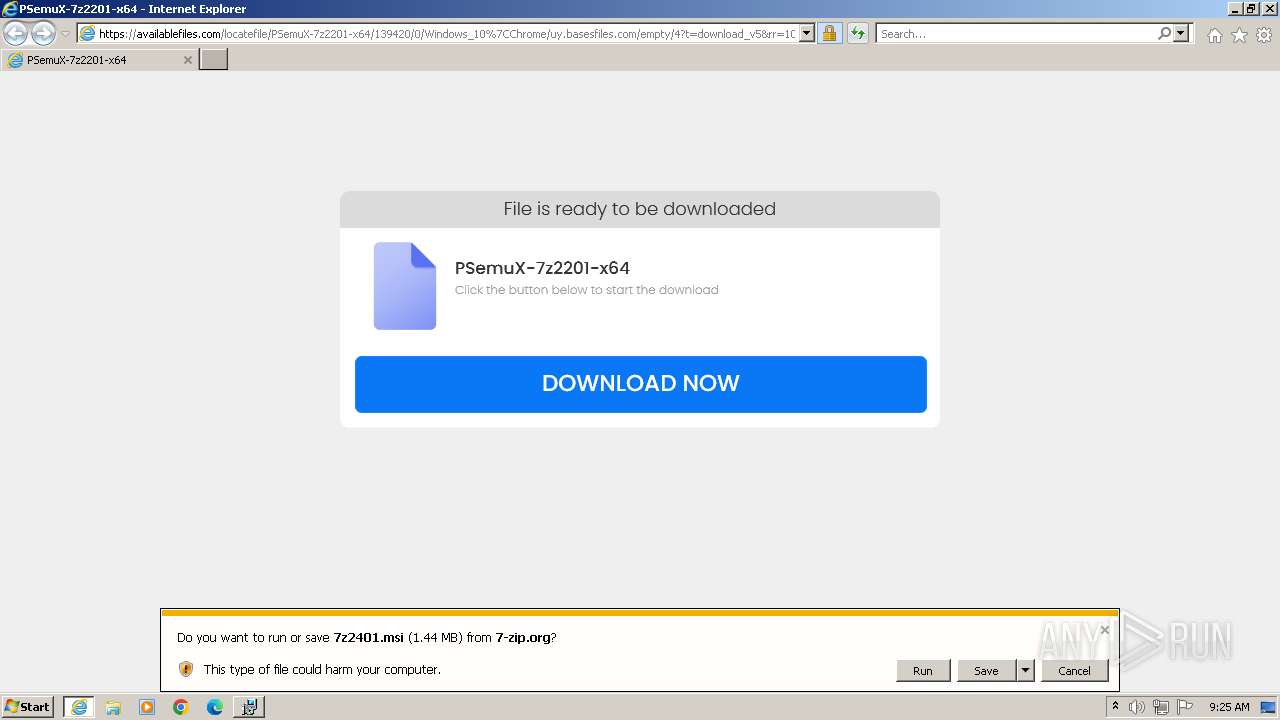Click Internet Explorer taskbar icon
The width and height of the screenshot is (1280, 720).
coord(79,707)
